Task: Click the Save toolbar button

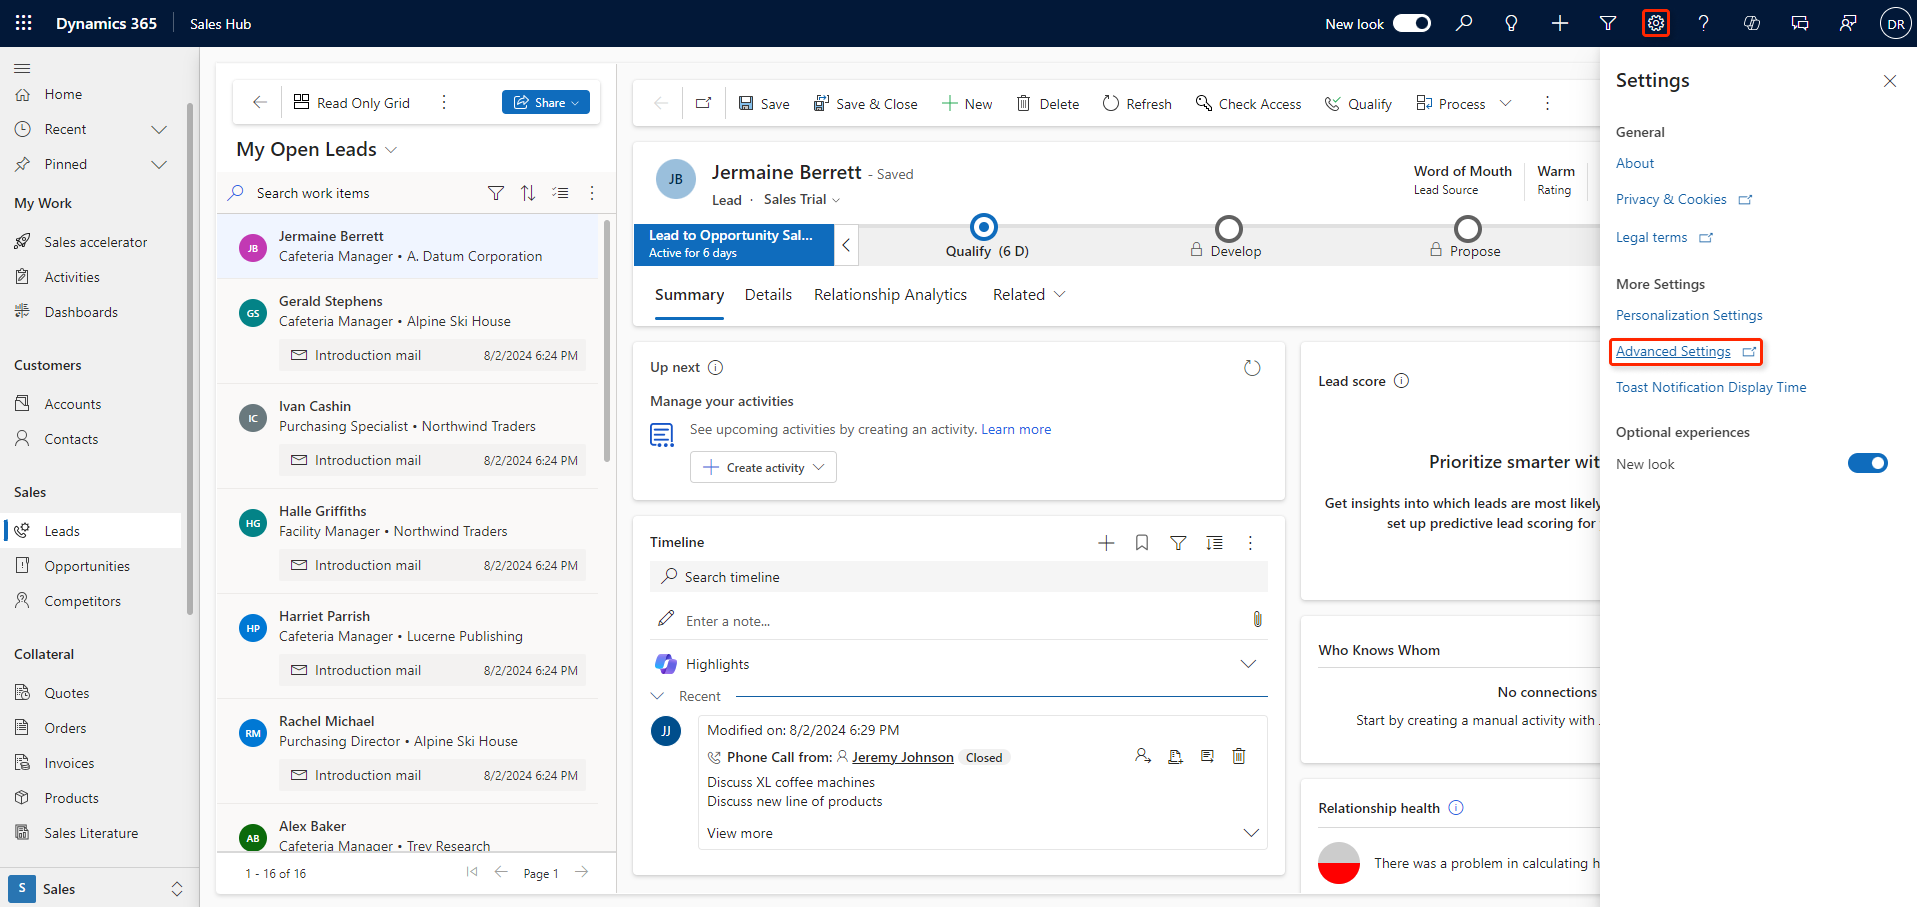Action: coord(764,104)
